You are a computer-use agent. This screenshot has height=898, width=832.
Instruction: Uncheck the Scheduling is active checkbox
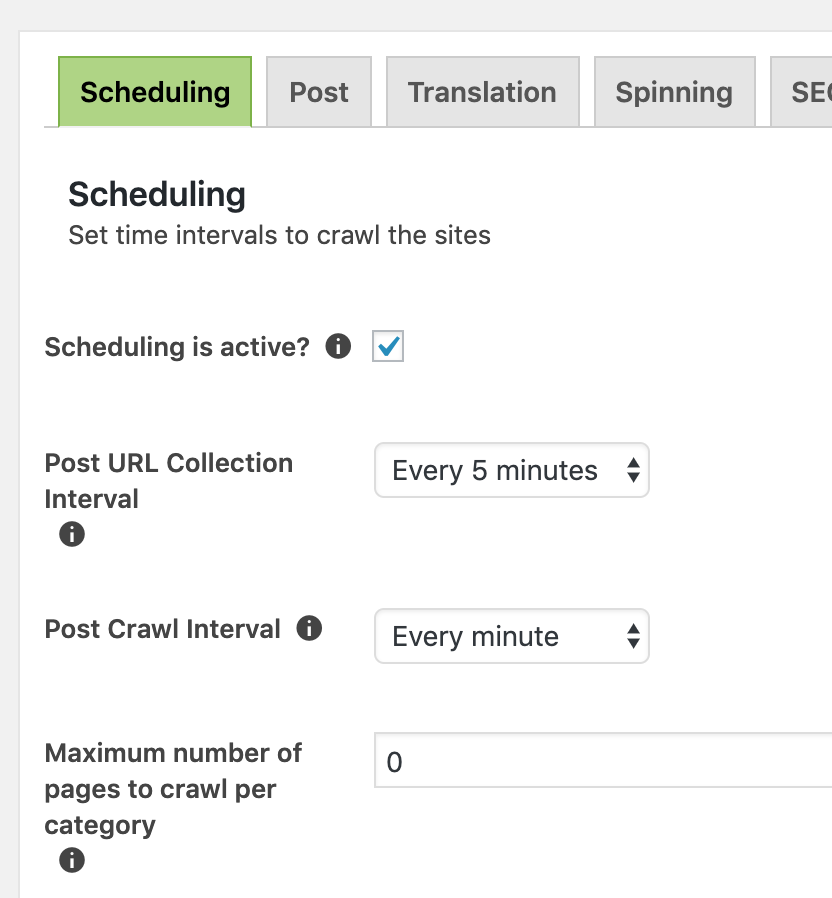pos(388,346)
